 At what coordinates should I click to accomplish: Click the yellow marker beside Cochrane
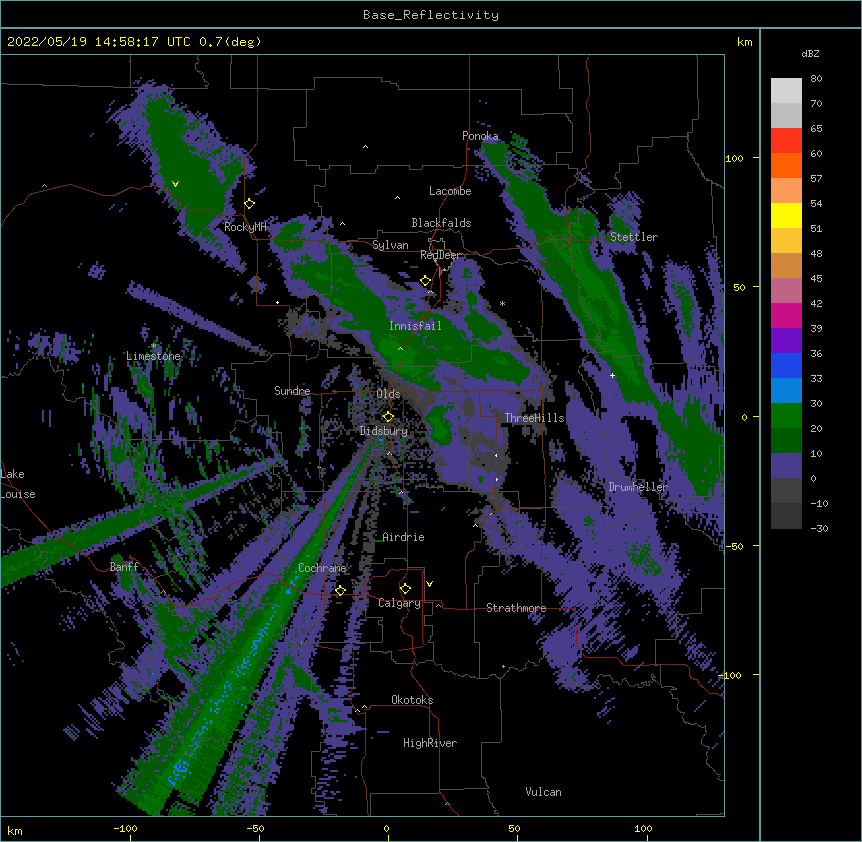click(340, 590)
